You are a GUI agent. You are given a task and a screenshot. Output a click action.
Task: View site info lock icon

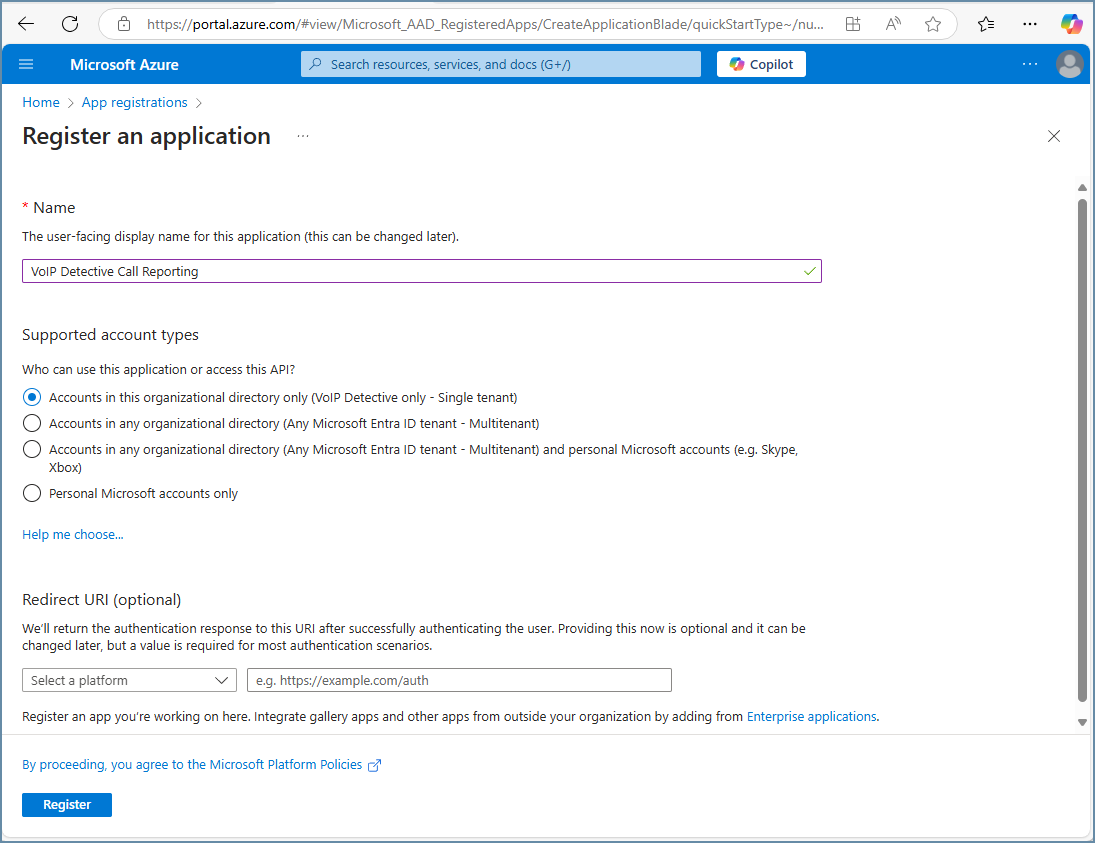[x=124, y=24]
